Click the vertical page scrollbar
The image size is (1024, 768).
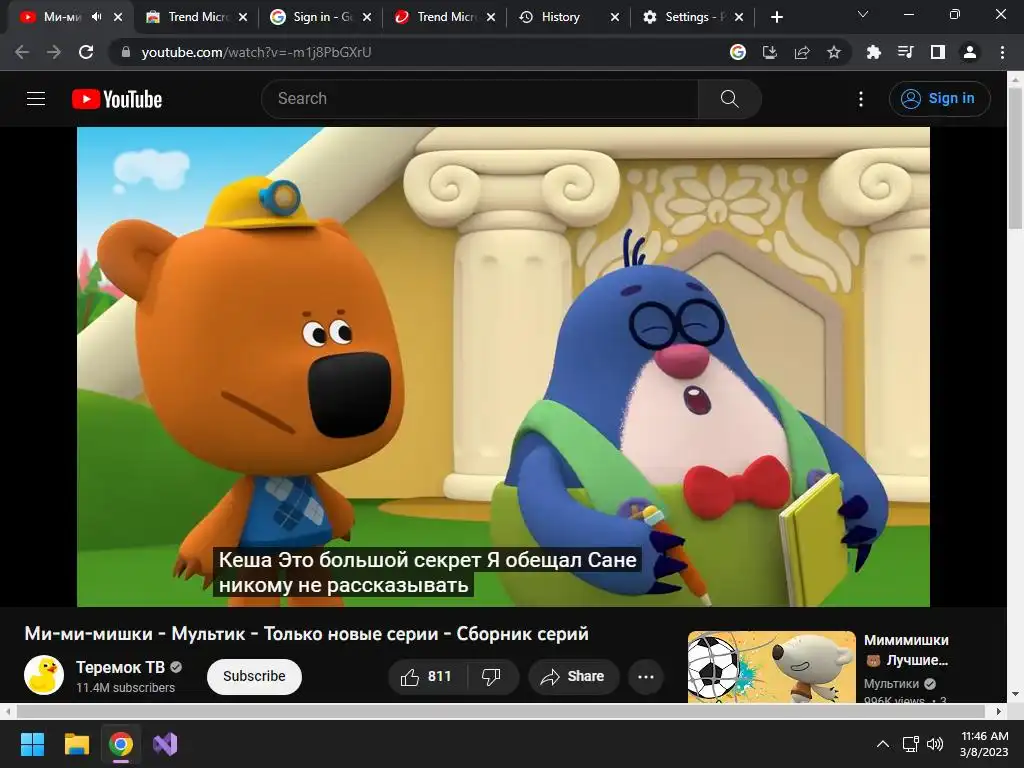(x=1015, y=157)
